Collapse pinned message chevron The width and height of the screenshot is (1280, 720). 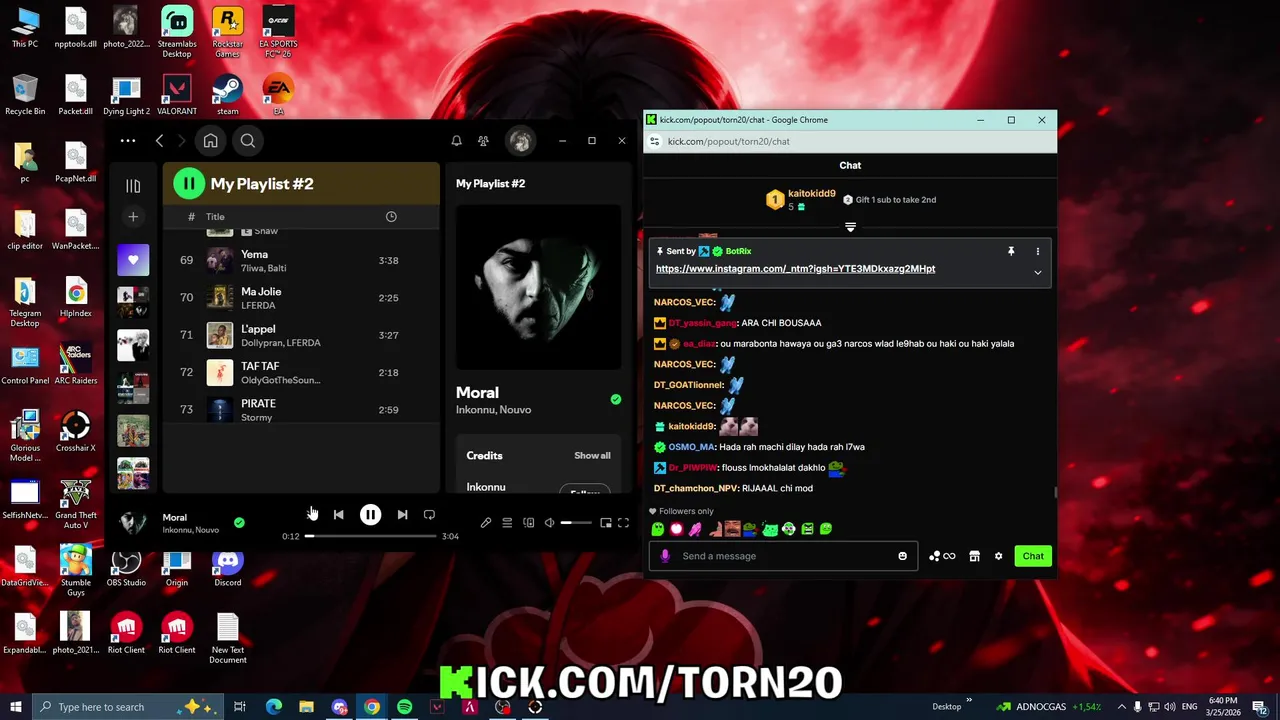pos(1037,272)
